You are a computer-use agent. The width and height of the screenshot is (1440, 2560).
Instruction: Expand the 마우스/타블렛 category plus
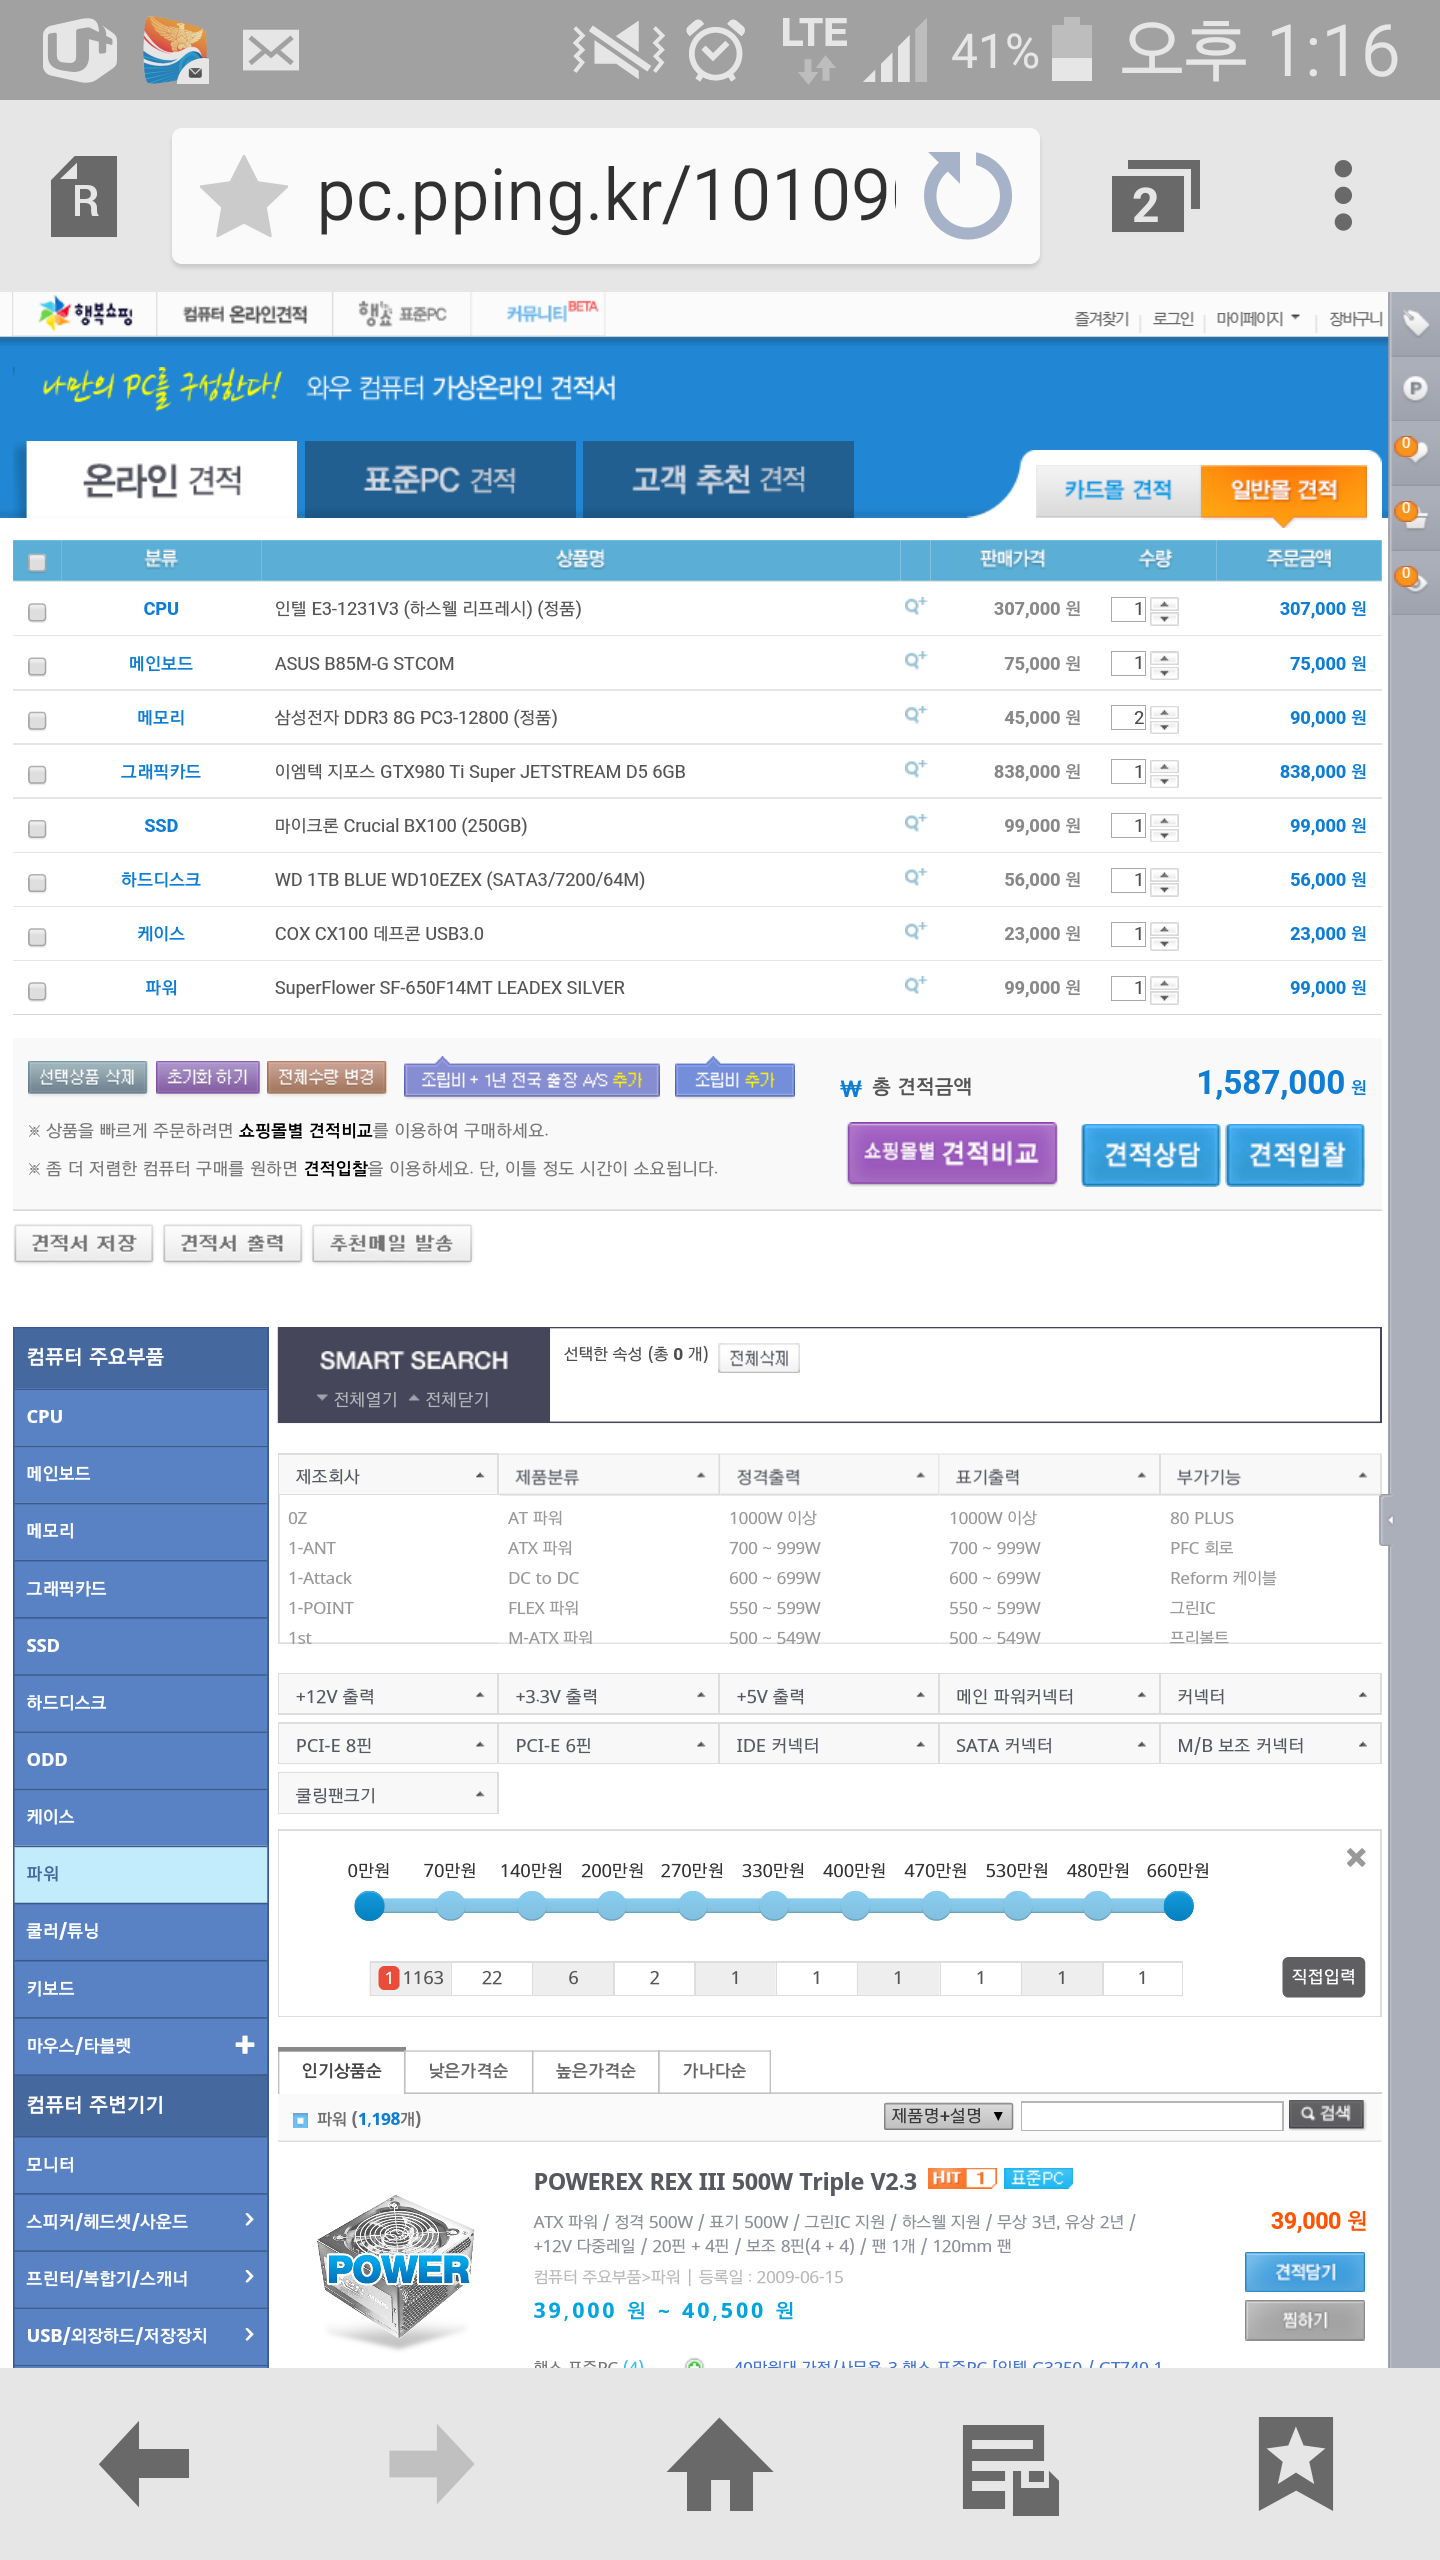coord(244,2045)
